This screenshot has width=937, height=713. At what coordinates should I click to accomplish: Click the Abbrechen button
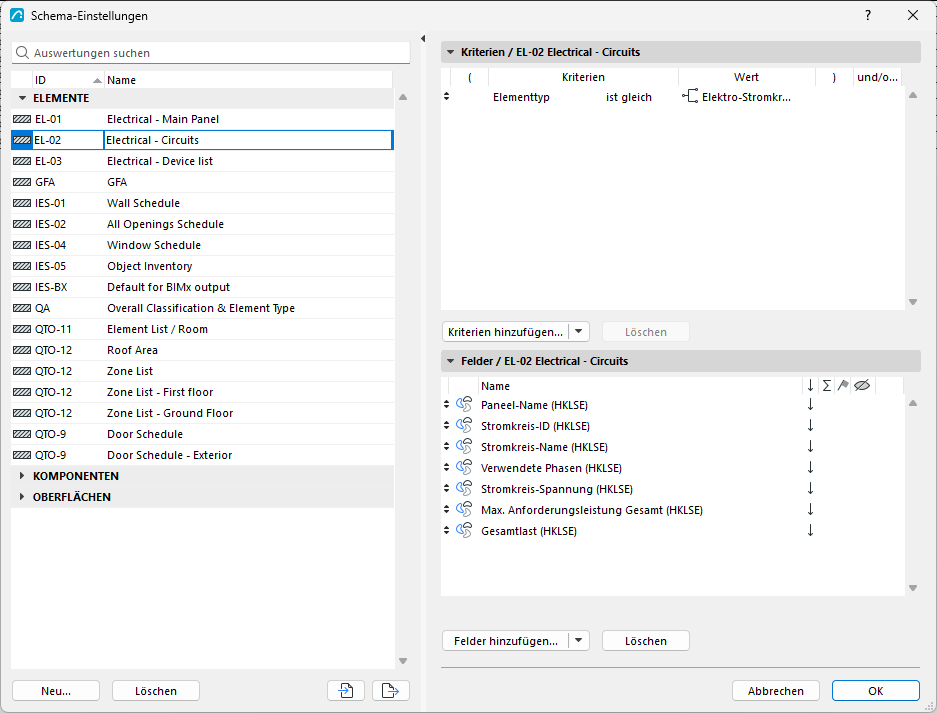[x=776, y=690]
